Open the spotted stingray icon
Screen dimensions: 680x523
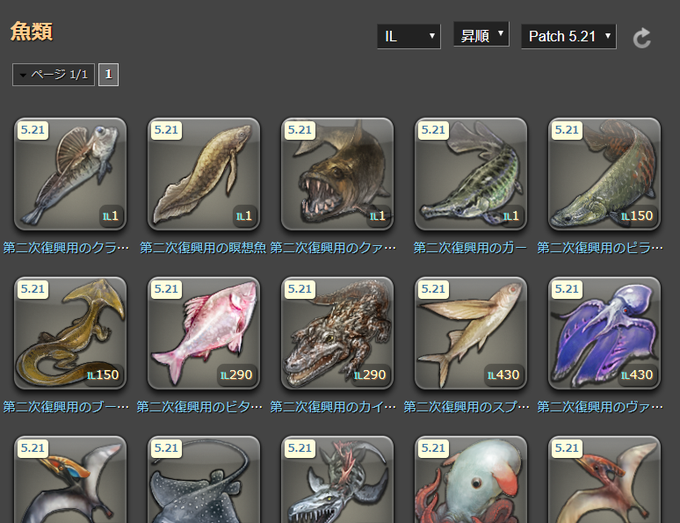pyautogui.click(x=204, y=480)
